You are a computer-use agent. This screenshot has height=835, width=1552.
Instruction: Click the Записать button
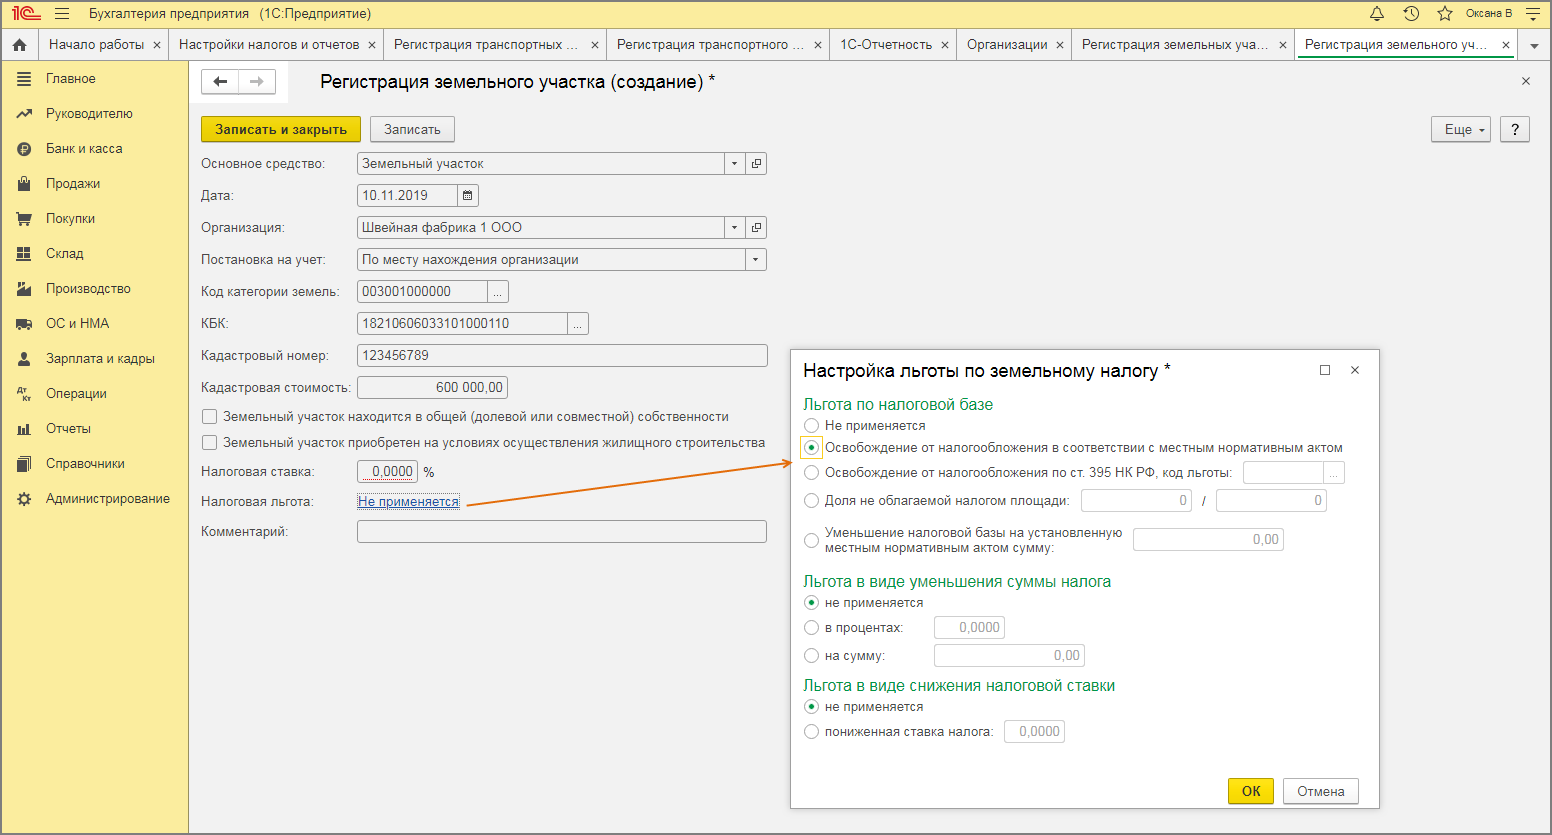coord(412,130)
